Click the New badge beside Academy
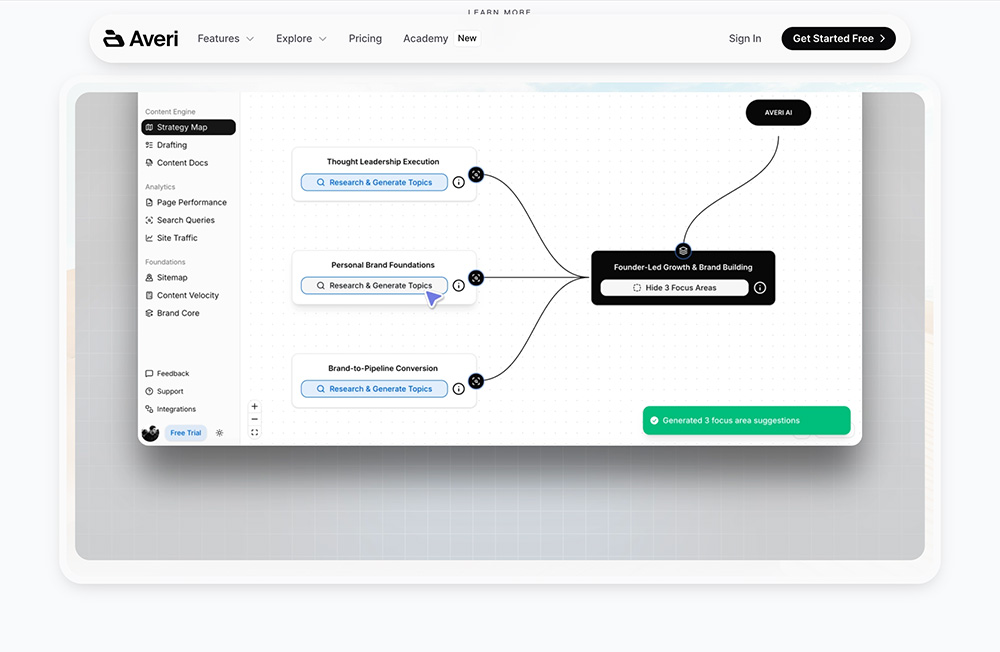1000x652 pixels. pyautogui.click(x=467, y=38)
